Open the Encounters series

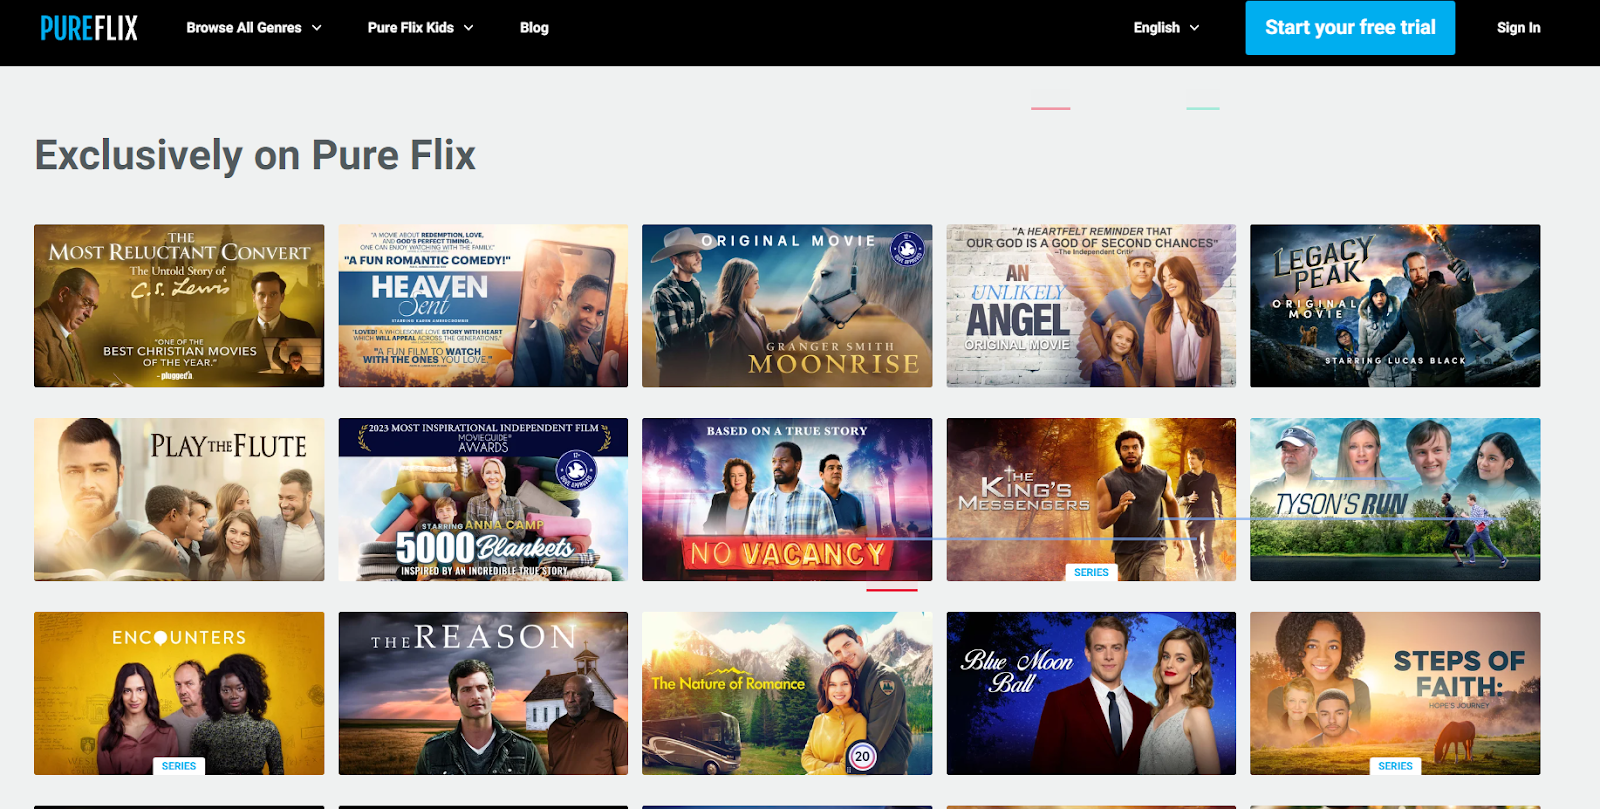tap(179, 694)
